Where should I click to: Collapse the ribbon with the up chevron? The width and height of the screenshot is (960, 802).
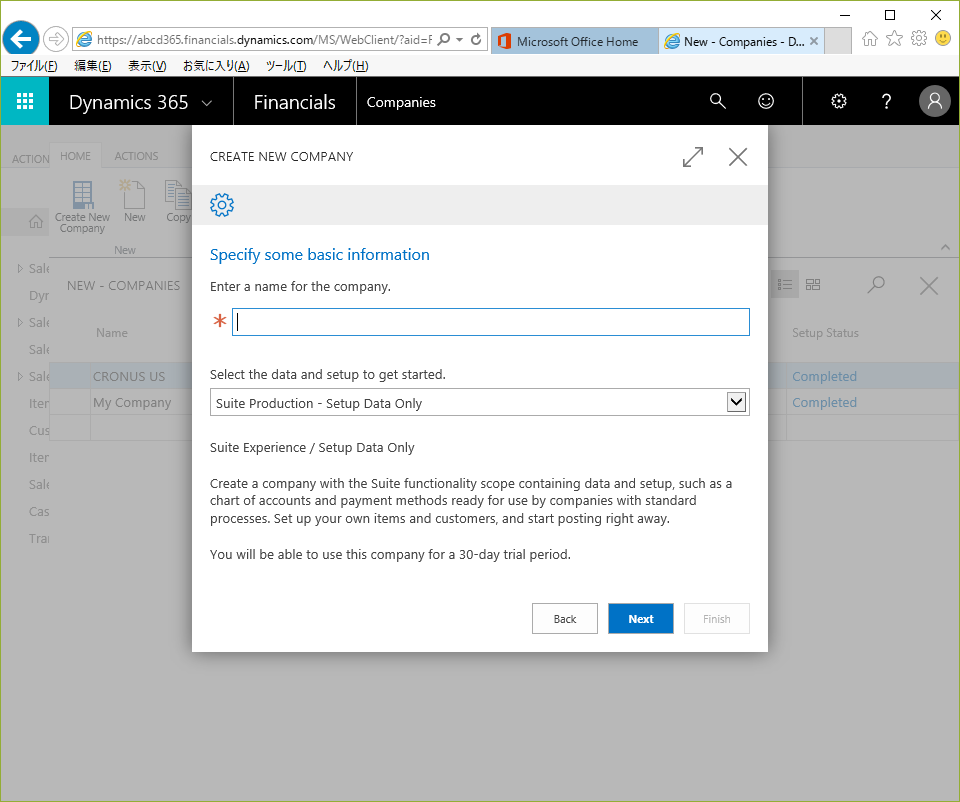coord(945,247)
